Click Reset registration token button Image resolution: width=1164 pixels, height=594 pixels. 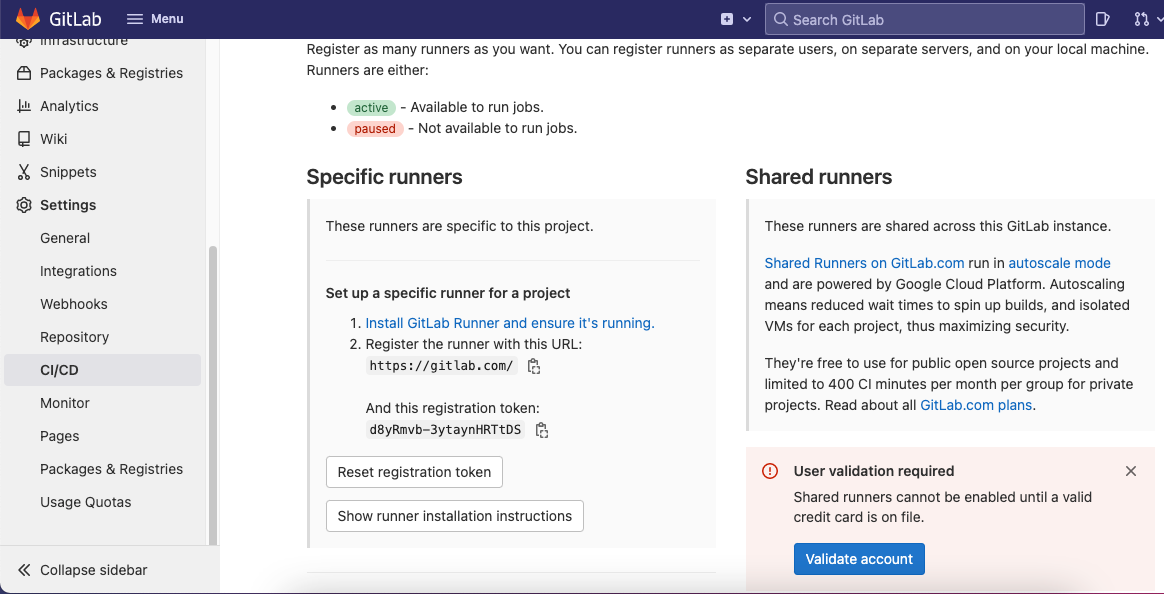414,472
